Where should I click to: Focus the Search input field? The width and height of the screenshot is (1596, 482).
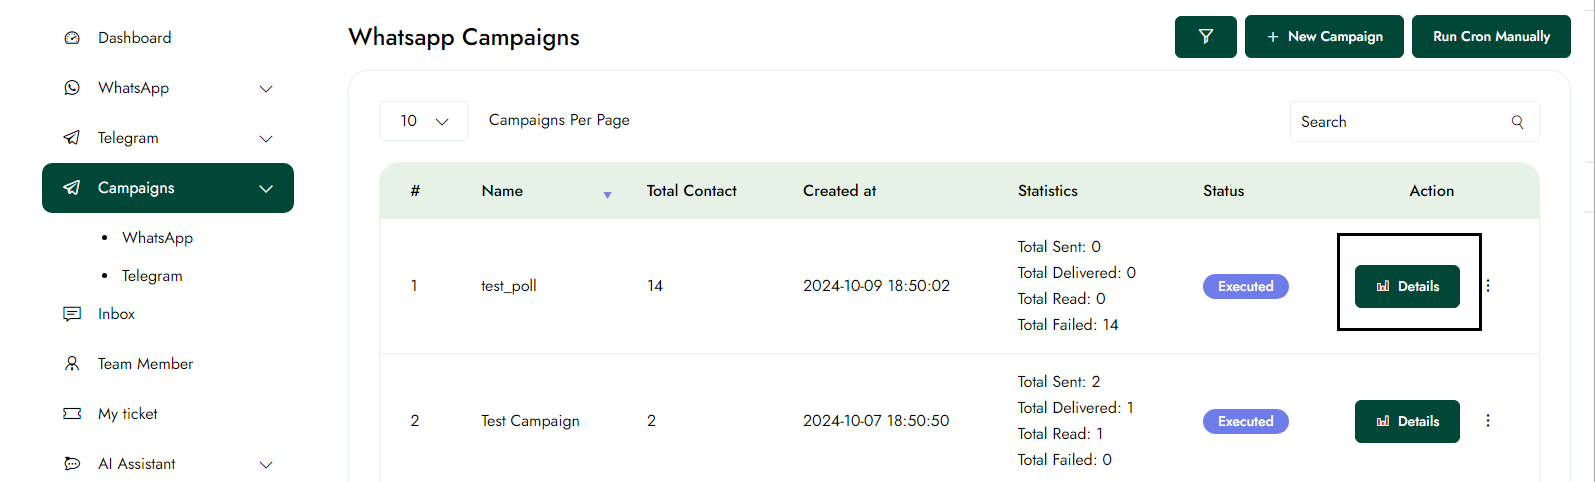pos(1400,122)
